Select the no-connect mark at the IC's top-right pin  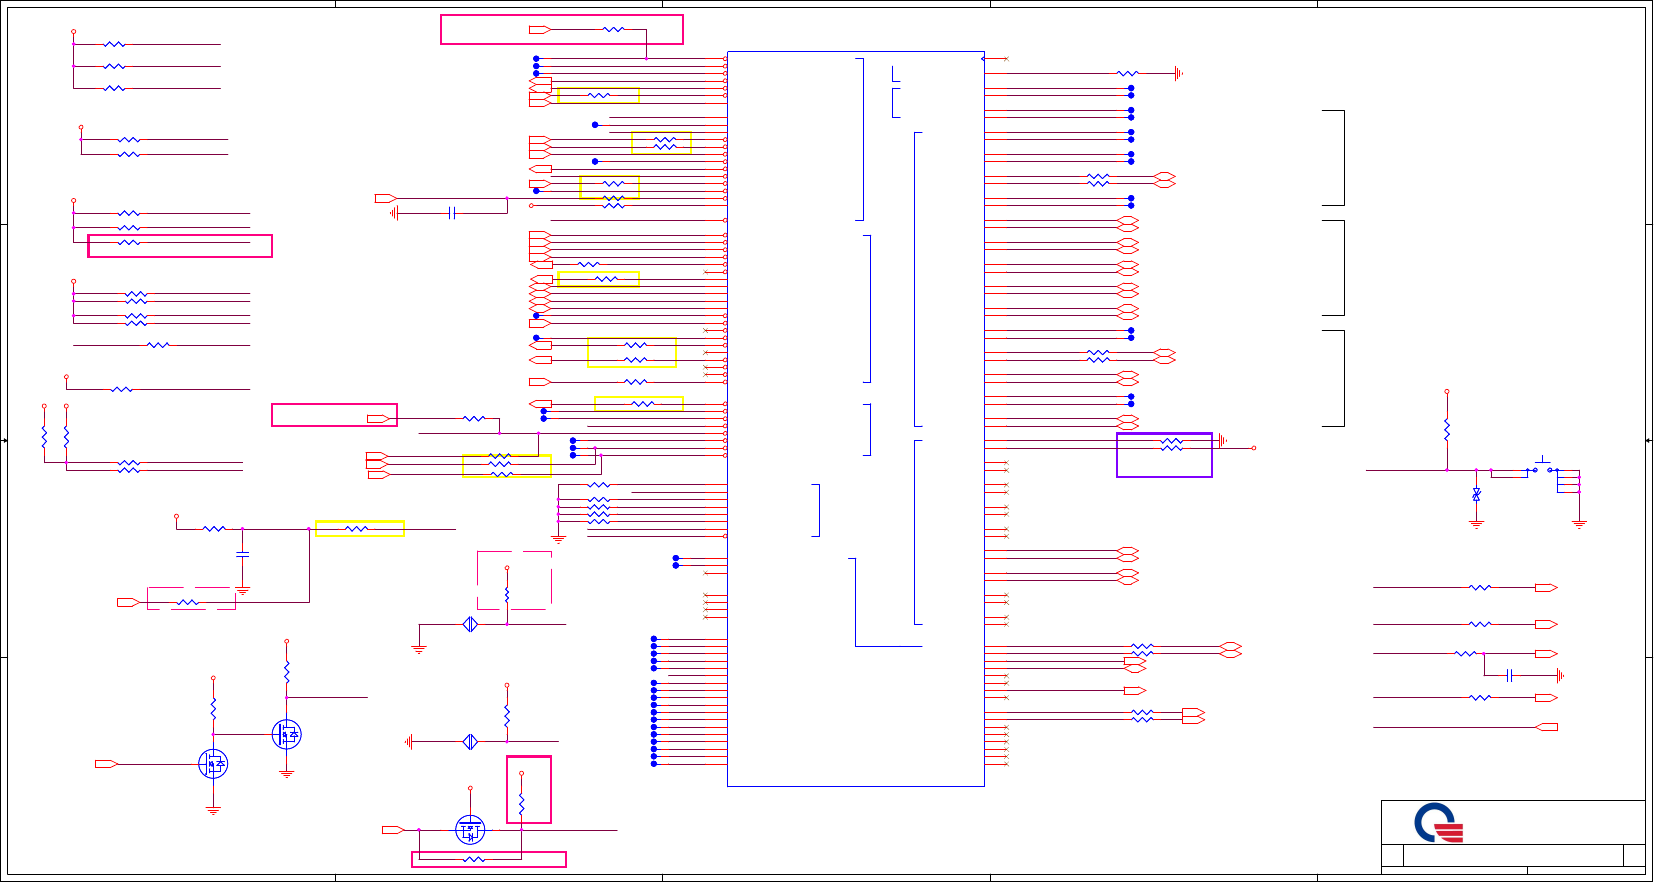pyautogui.click(x=1006, y=59)
